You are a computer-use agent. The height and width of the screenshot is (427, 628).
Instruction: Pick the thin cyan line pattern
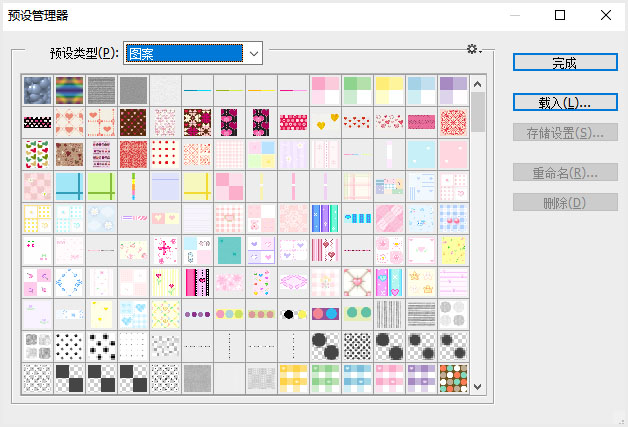pos(197,91)
